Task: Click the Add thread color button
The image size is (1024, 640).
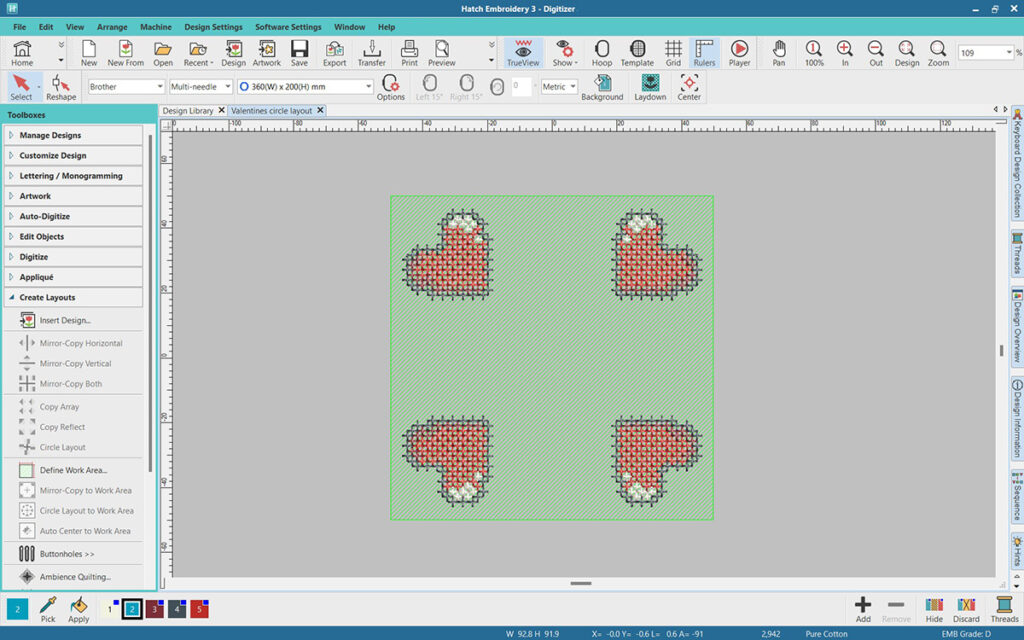Action: pos(863,609)
